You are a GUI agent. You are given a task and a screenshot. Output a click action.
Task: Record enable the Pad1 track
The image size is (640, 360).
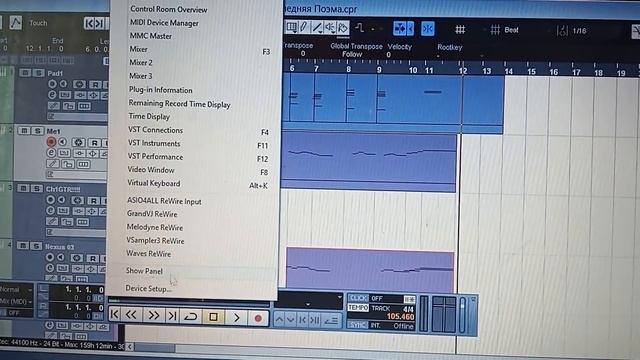point(52,84)
